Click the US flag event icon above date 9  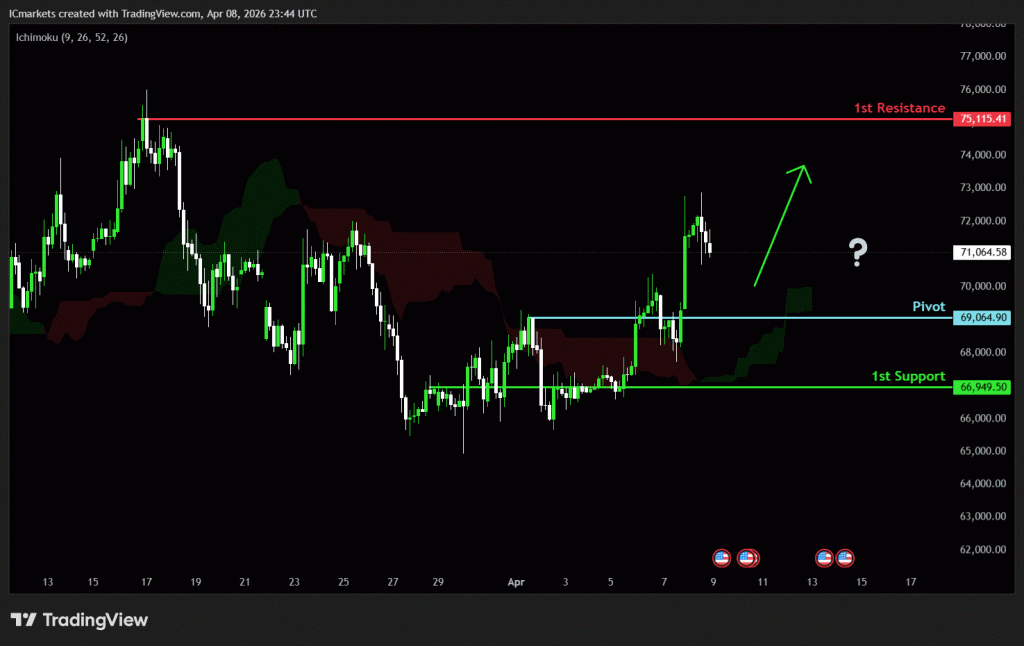click(721, 557)
